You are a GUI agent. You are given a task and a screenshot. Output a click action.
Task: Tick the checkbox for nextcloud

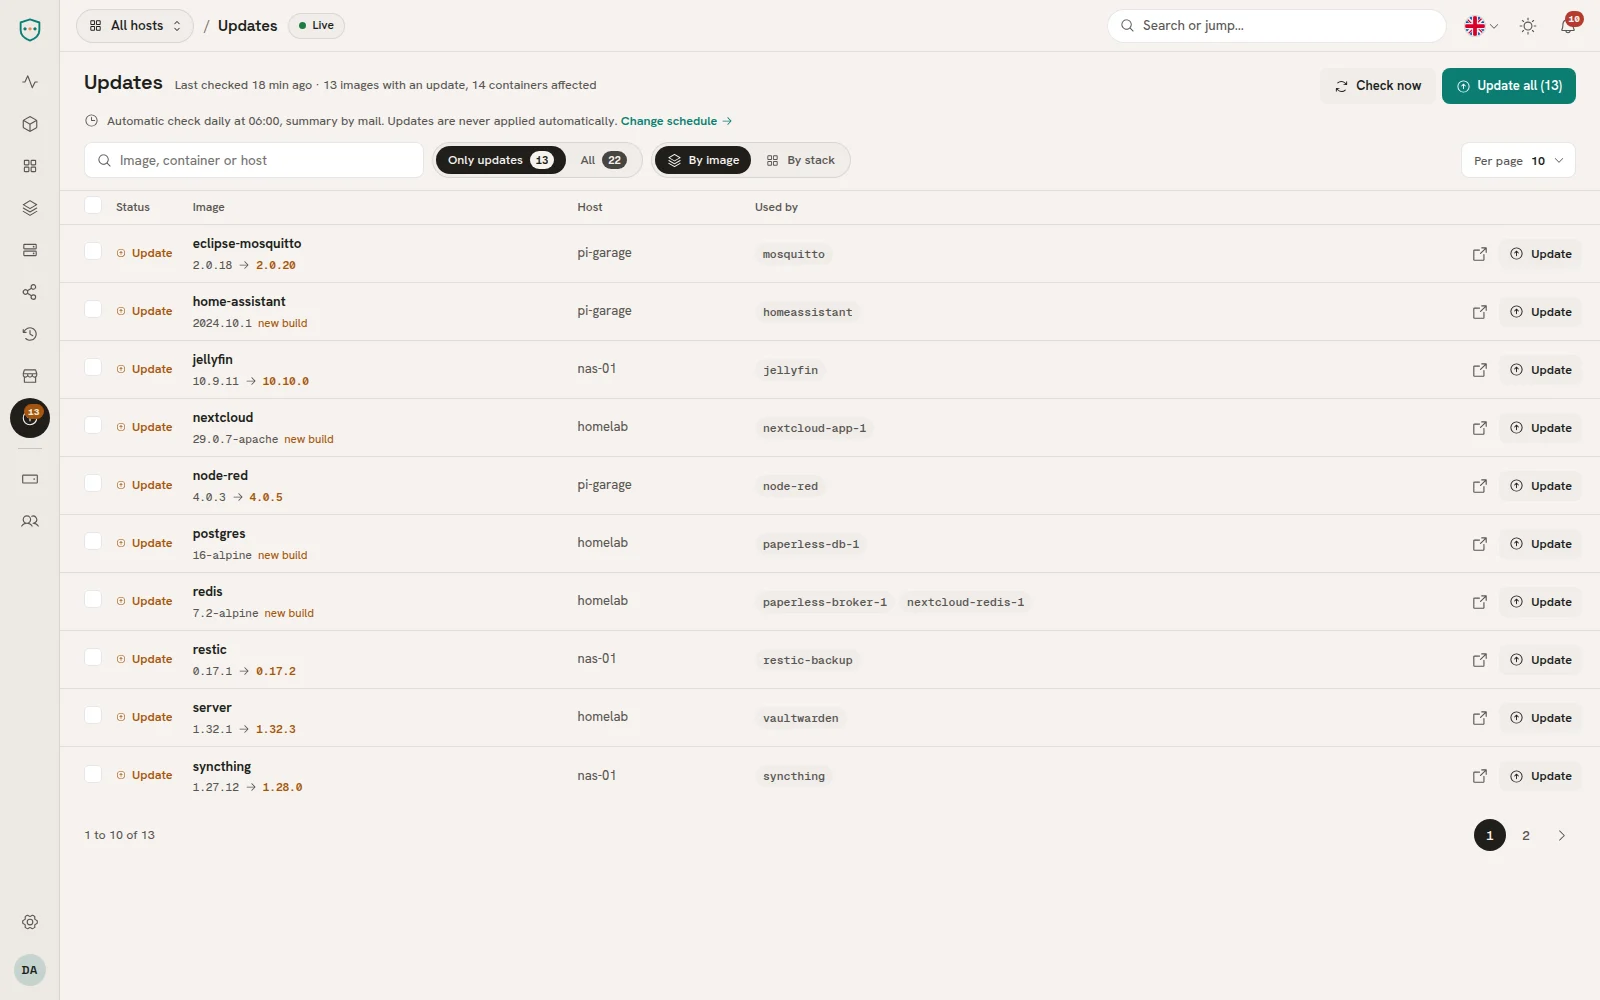click(x=93, y=426)
